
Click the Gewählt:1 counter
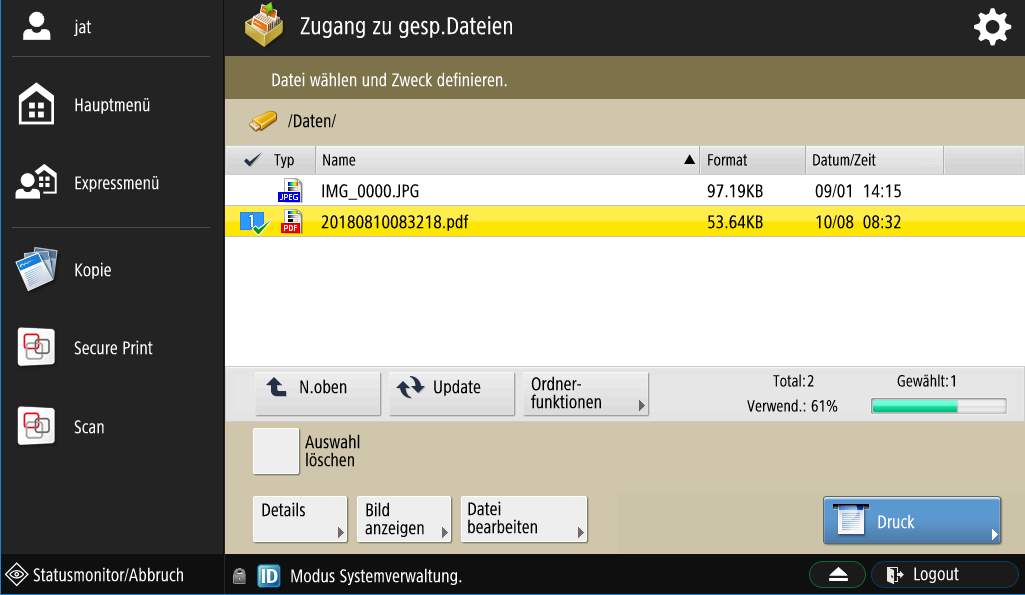coord(926,381)
